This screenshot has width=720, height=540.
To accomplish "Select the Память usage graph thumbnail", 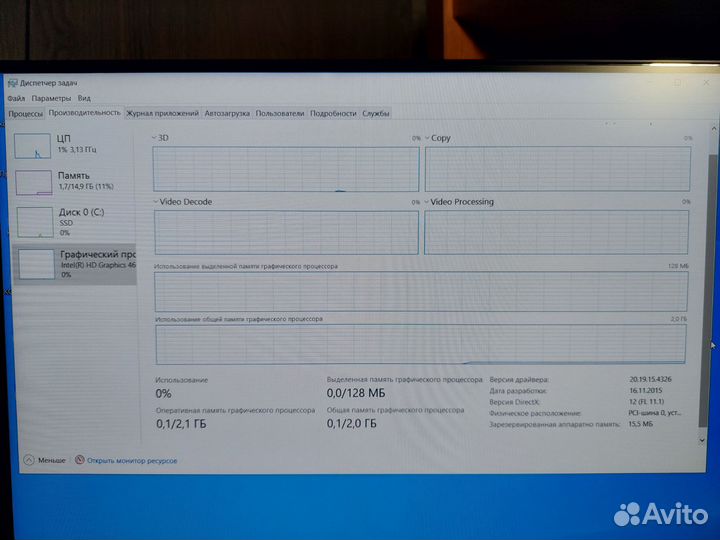I will point(35,181).
